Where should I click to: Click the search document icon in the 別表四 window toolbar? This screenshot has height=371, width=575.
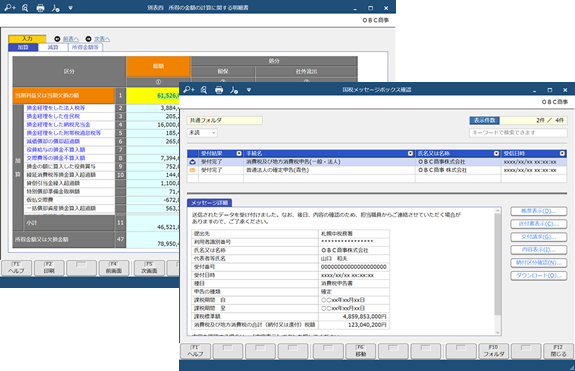[x=25, y=8]
